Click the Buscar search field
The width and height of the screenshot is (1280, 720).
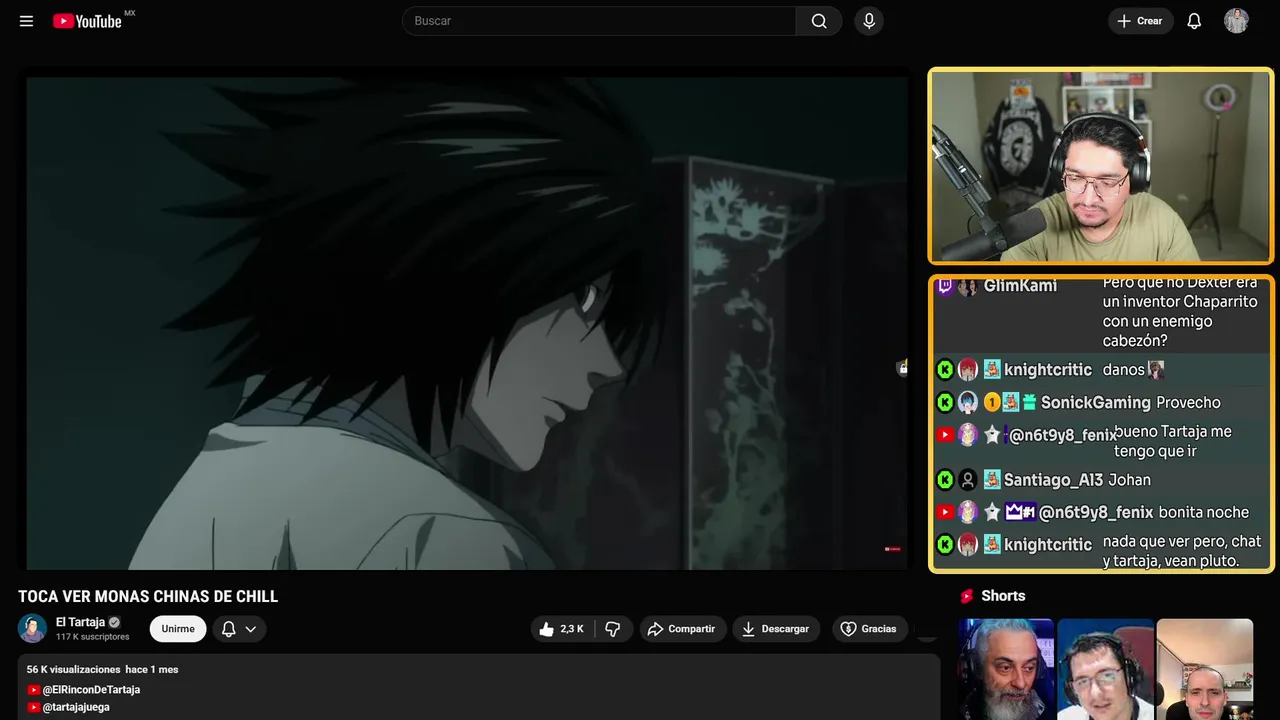coord(599,21)
